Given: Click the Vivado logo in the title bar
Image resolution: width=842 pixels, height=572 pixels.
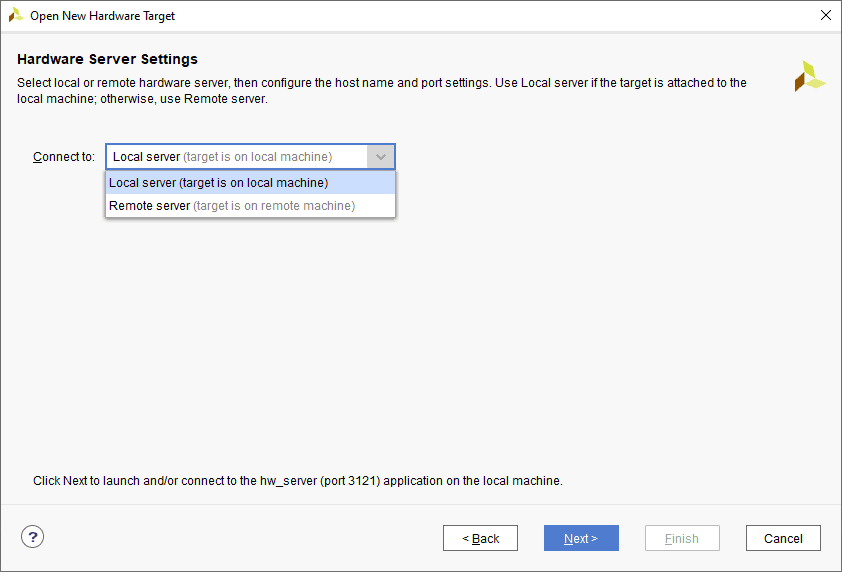Looking at the screenshot, I should tap(16, 15).
